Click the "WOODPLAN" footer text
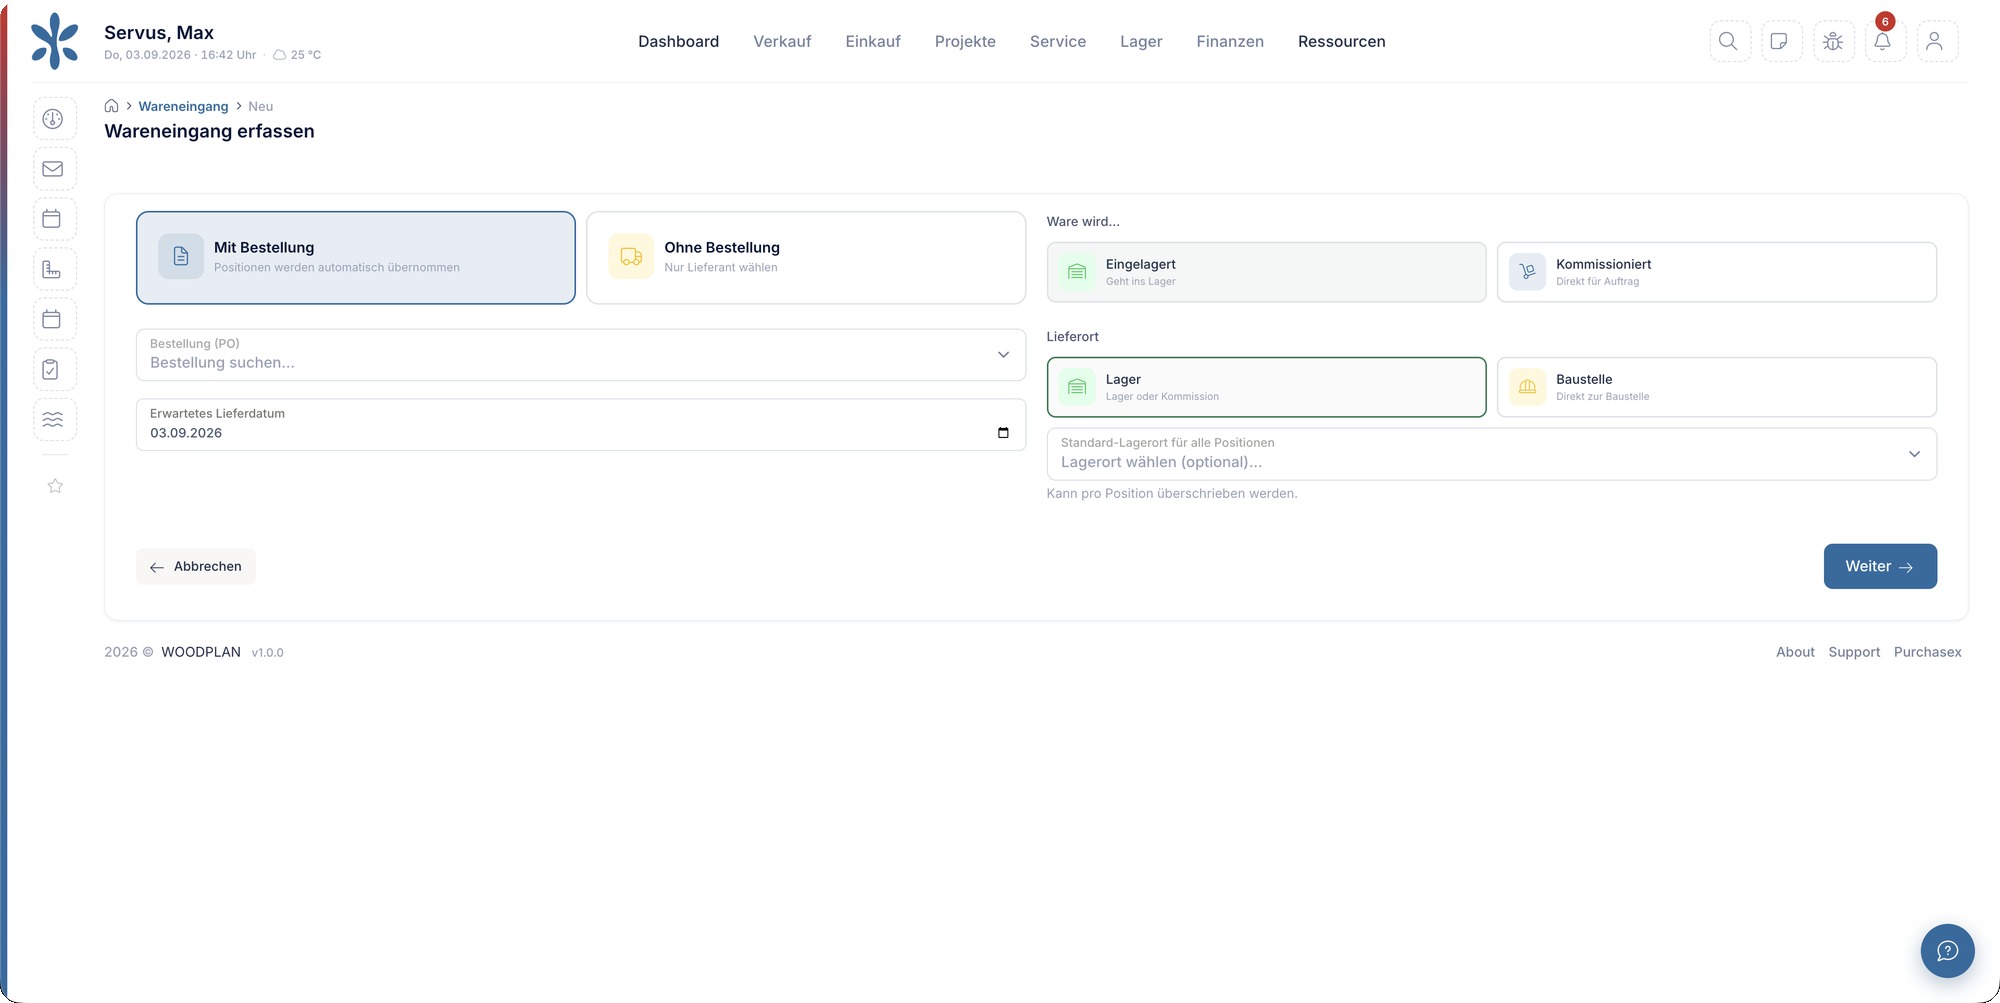The width and height of the screenshot is (2000, 1003). (201, 652)
